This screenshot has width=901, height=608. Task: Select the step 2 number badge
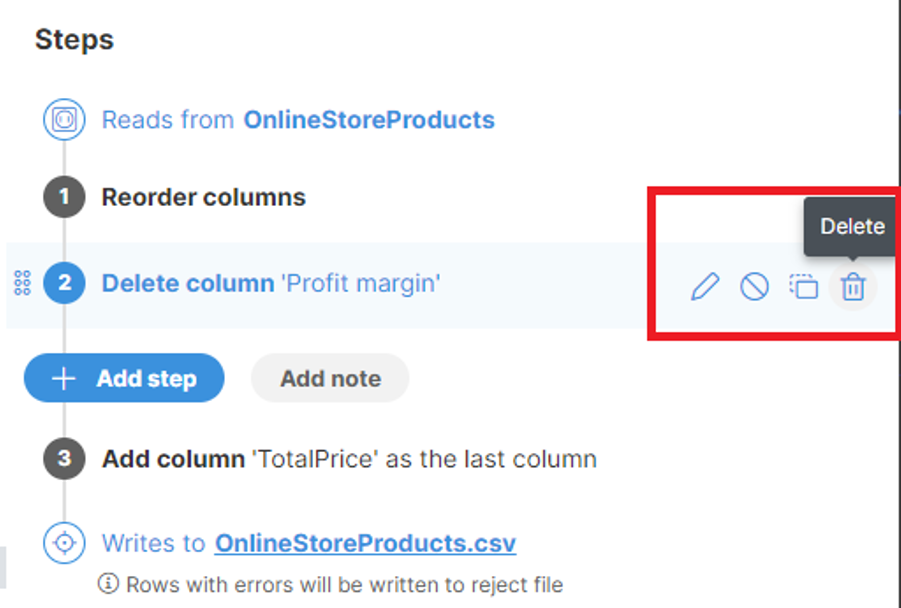pyautogui.click(x=64, y=283)
